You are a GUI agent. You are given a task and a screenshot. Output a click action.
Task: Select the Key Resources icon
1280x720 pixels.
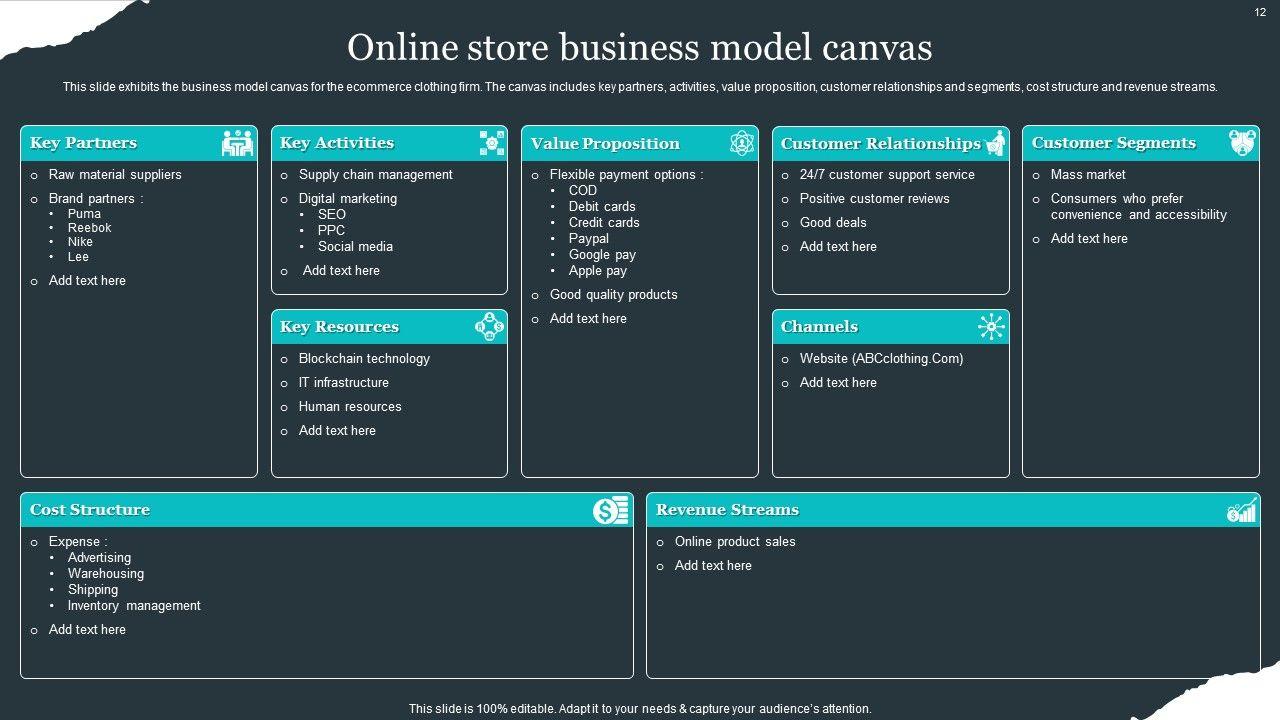[x=489, y=327]
